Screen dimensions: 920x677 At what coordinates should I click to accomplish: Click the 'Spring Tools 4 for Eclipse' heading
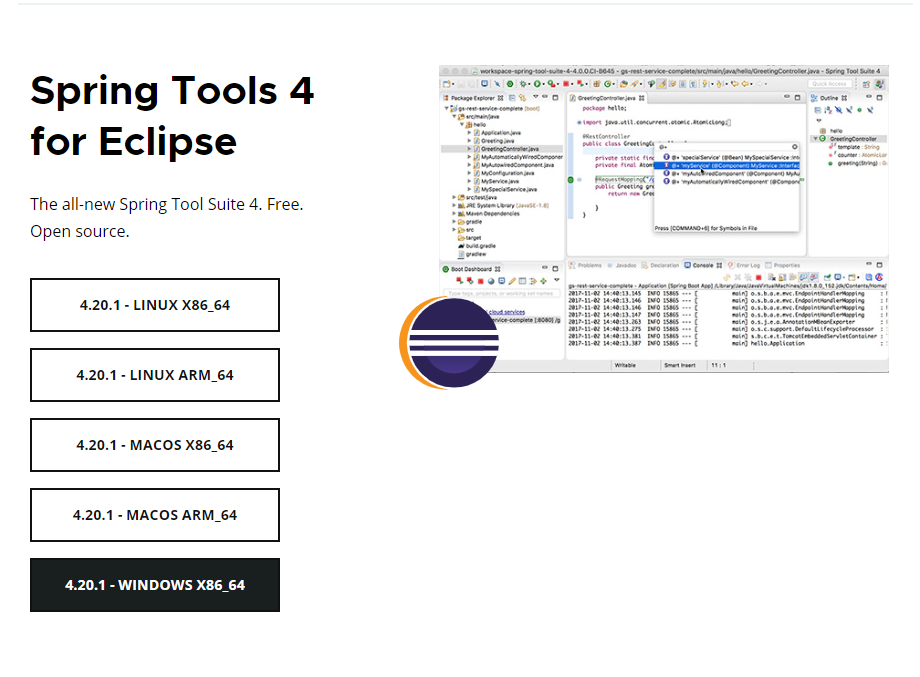pyautogui.click(x=172, y=116)
